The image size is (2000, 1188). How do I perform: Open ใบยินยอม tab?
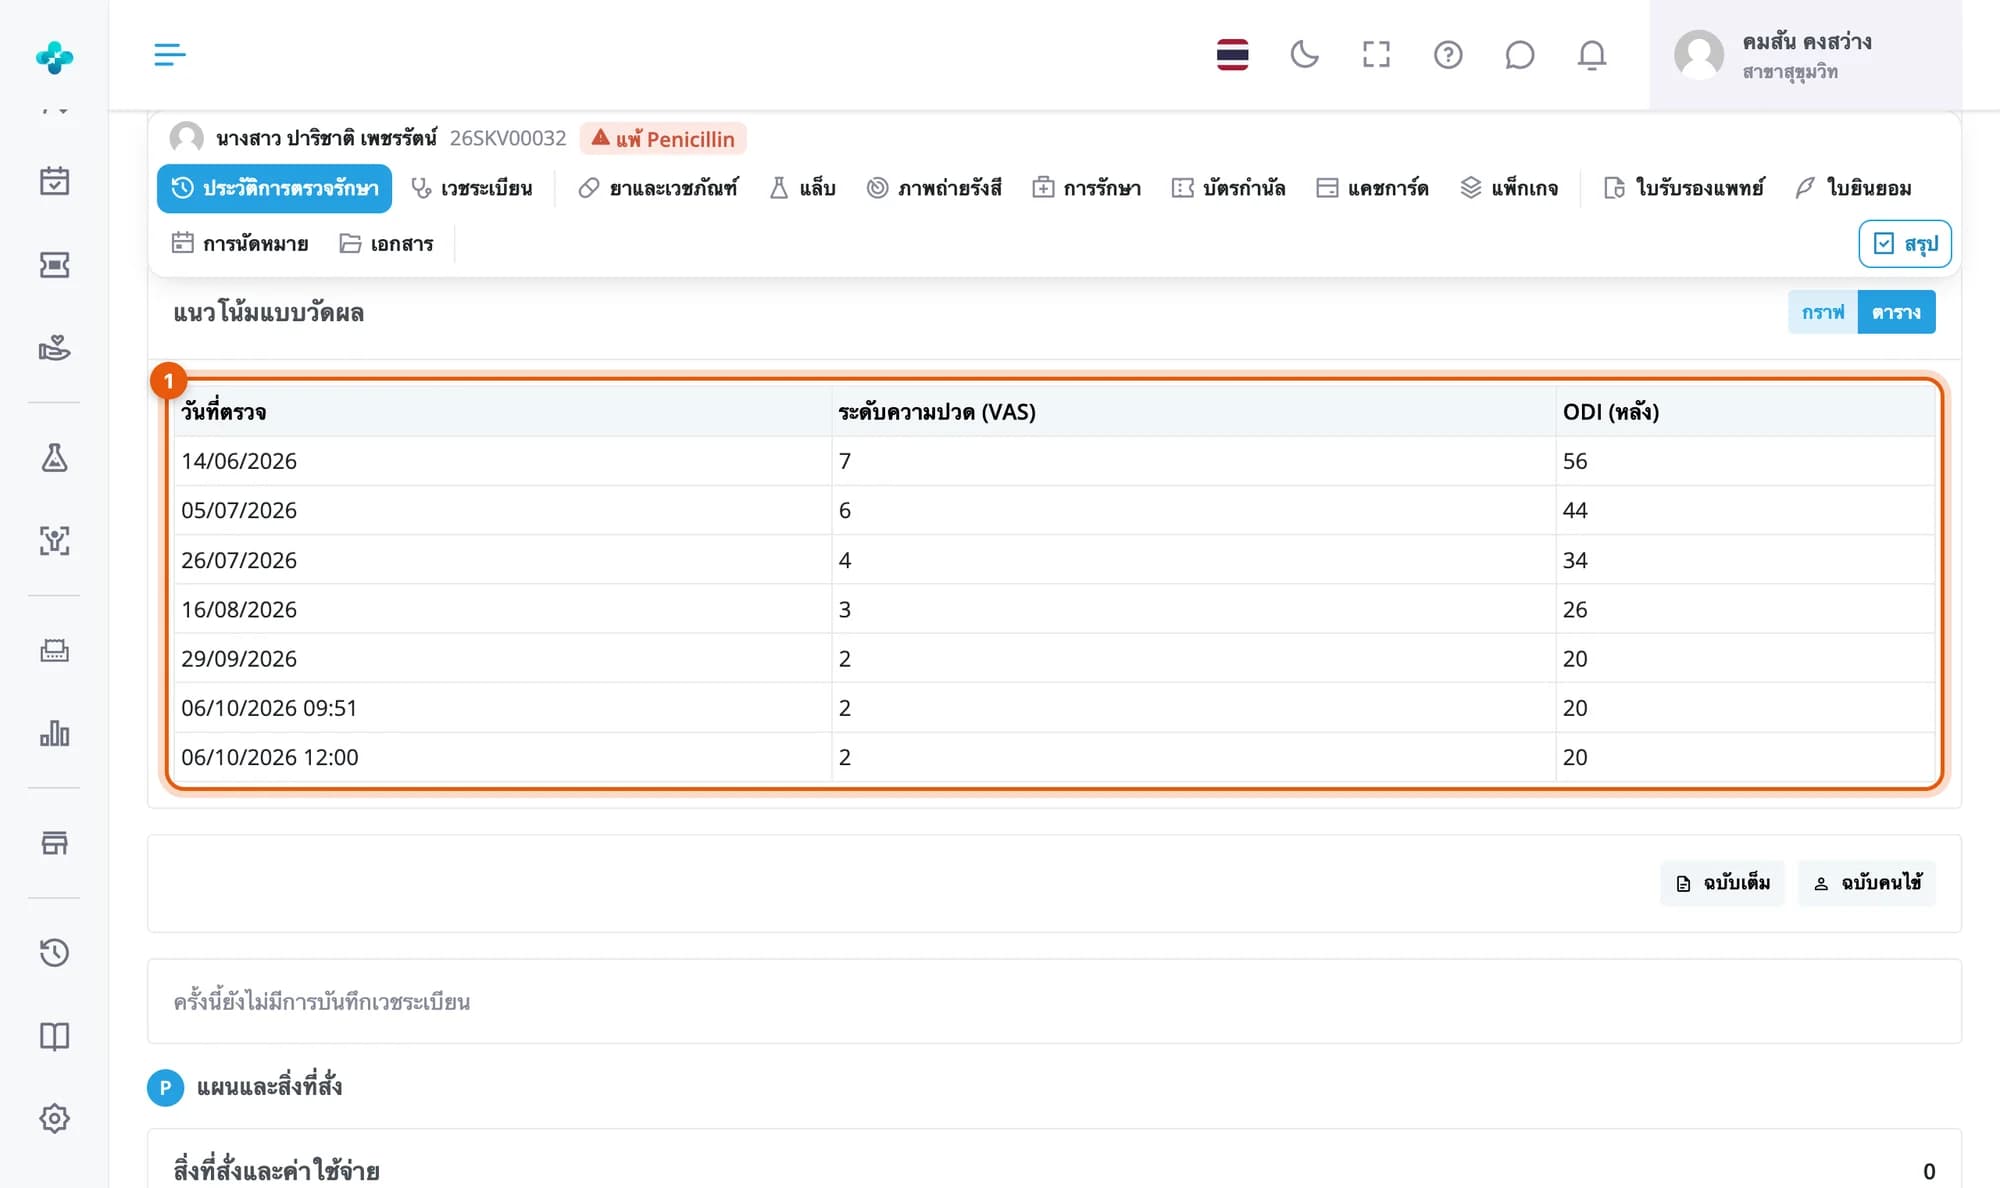1853,188
